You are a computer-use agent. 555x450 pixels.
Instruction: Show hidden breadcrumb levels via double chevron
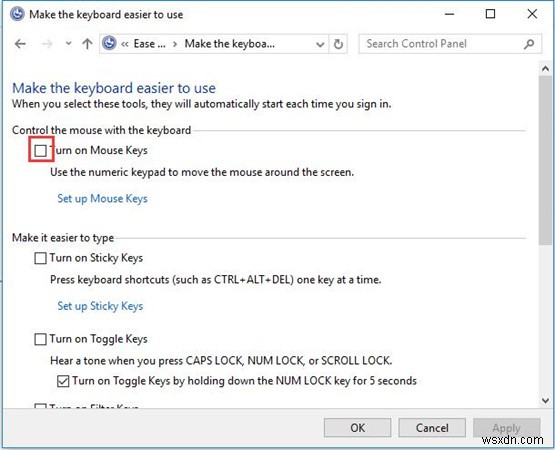click(125, 44)
